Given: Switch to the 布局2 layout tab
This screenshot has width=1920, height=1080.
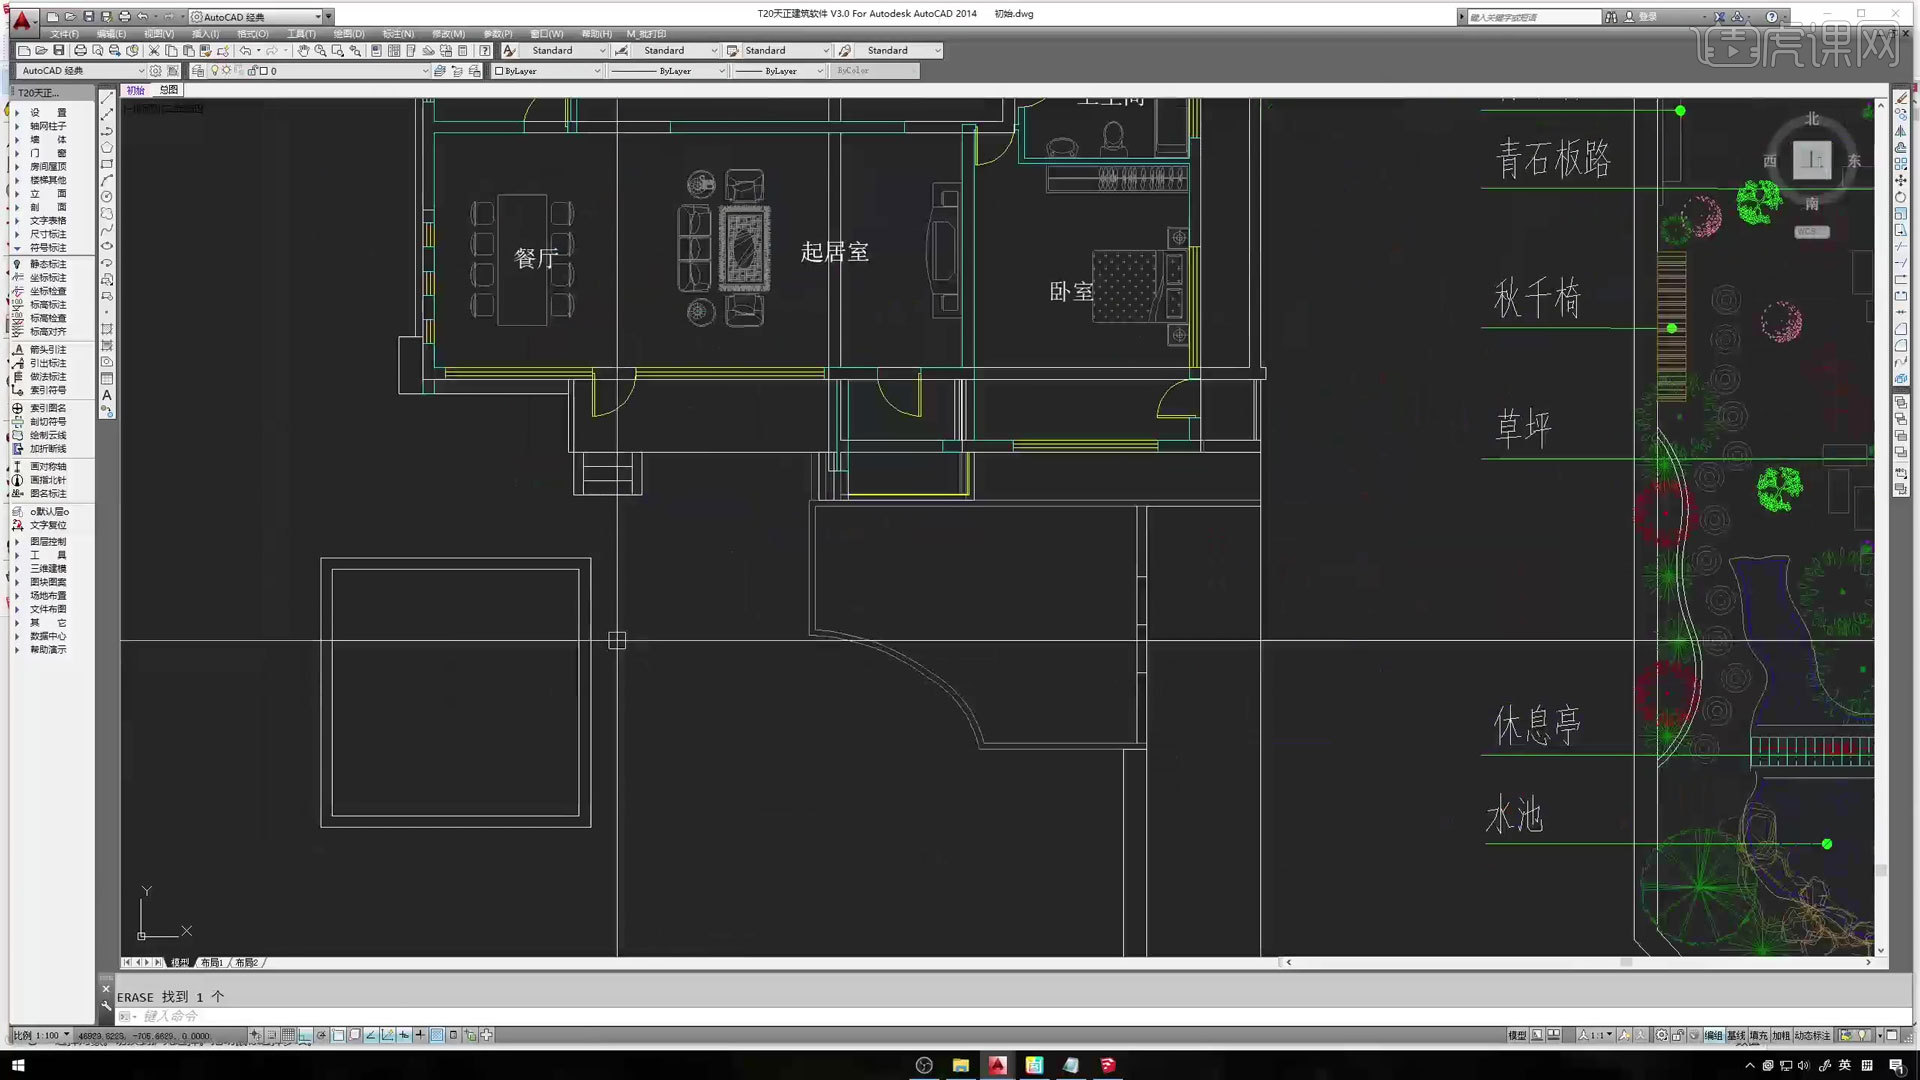Looking at the screenshot, I should pyautogui.click(x=246, y=962).
